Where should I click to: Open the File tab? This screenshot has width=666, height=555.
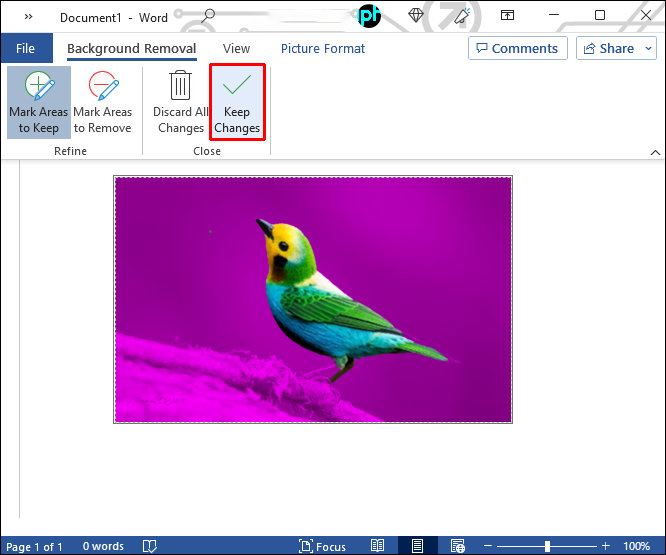tap(25, 48)
